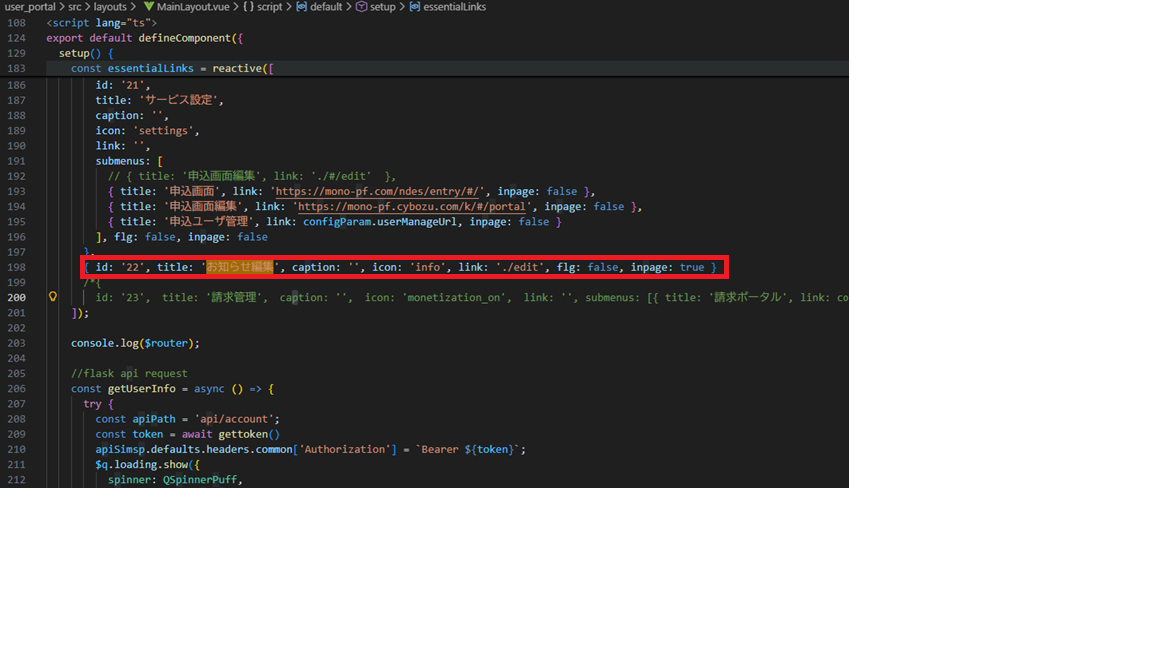The width and height of the screenshot is (1152, 648).
Task: Follow the mono-pf.cybozu.com portal URL link
Action: point(410,207)
